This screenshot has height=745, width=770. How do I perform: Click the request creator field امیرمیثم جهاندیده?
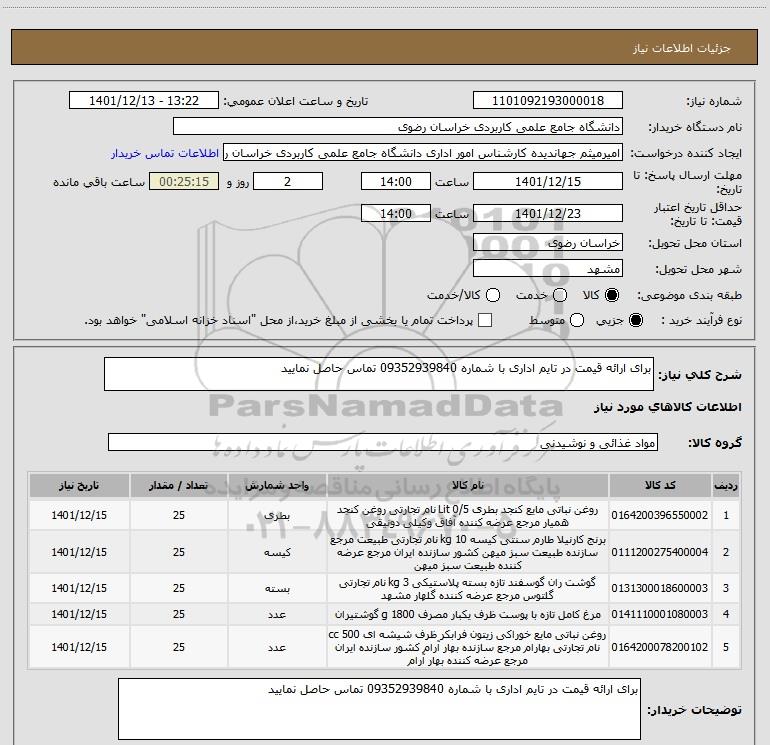tap(423, 153)
